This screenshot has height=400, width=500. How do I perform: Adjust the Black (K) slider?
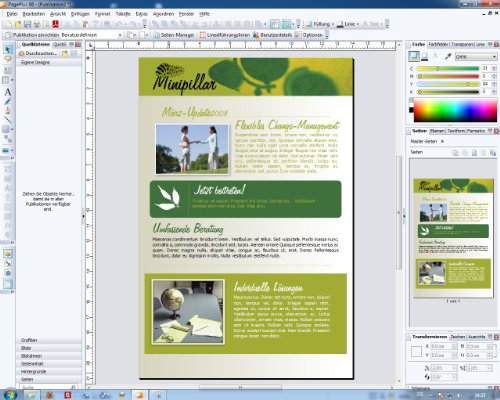click(448, 92)
